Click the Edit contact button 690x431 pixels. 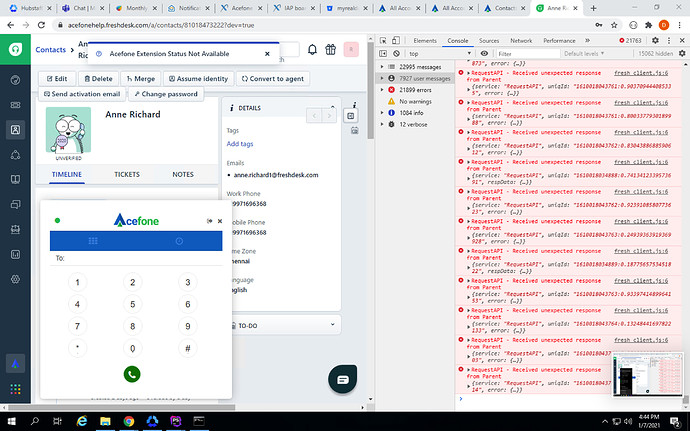pos(57,78)
